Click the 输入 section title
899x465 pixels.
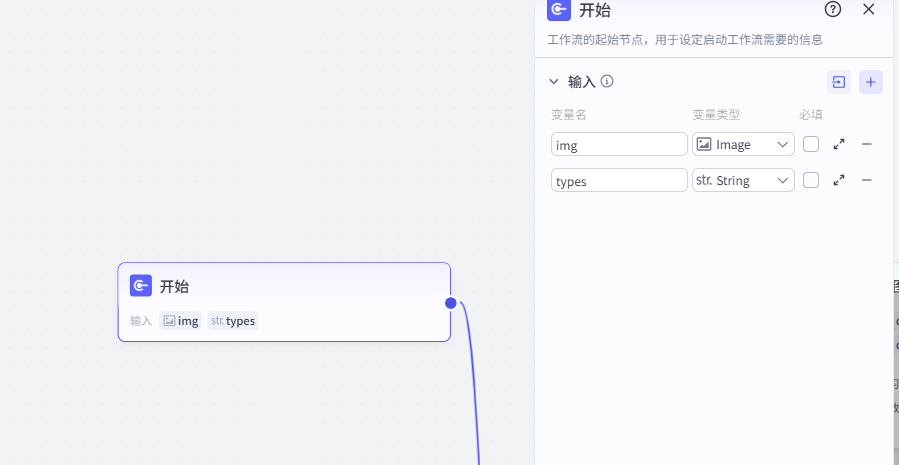point(582,81)
